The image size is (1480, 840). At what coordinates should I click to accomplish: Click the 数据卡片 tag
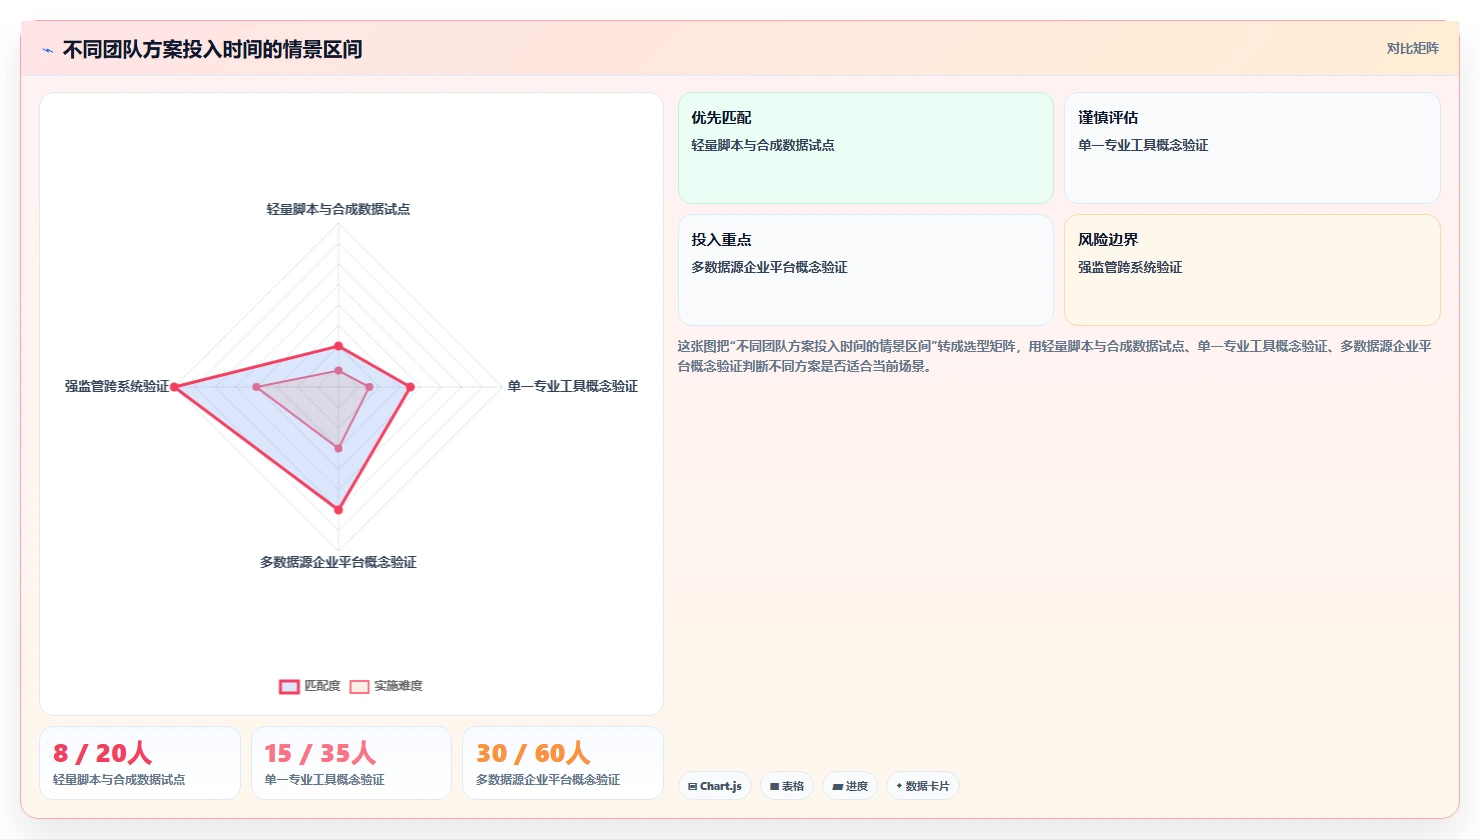point(923,786)
